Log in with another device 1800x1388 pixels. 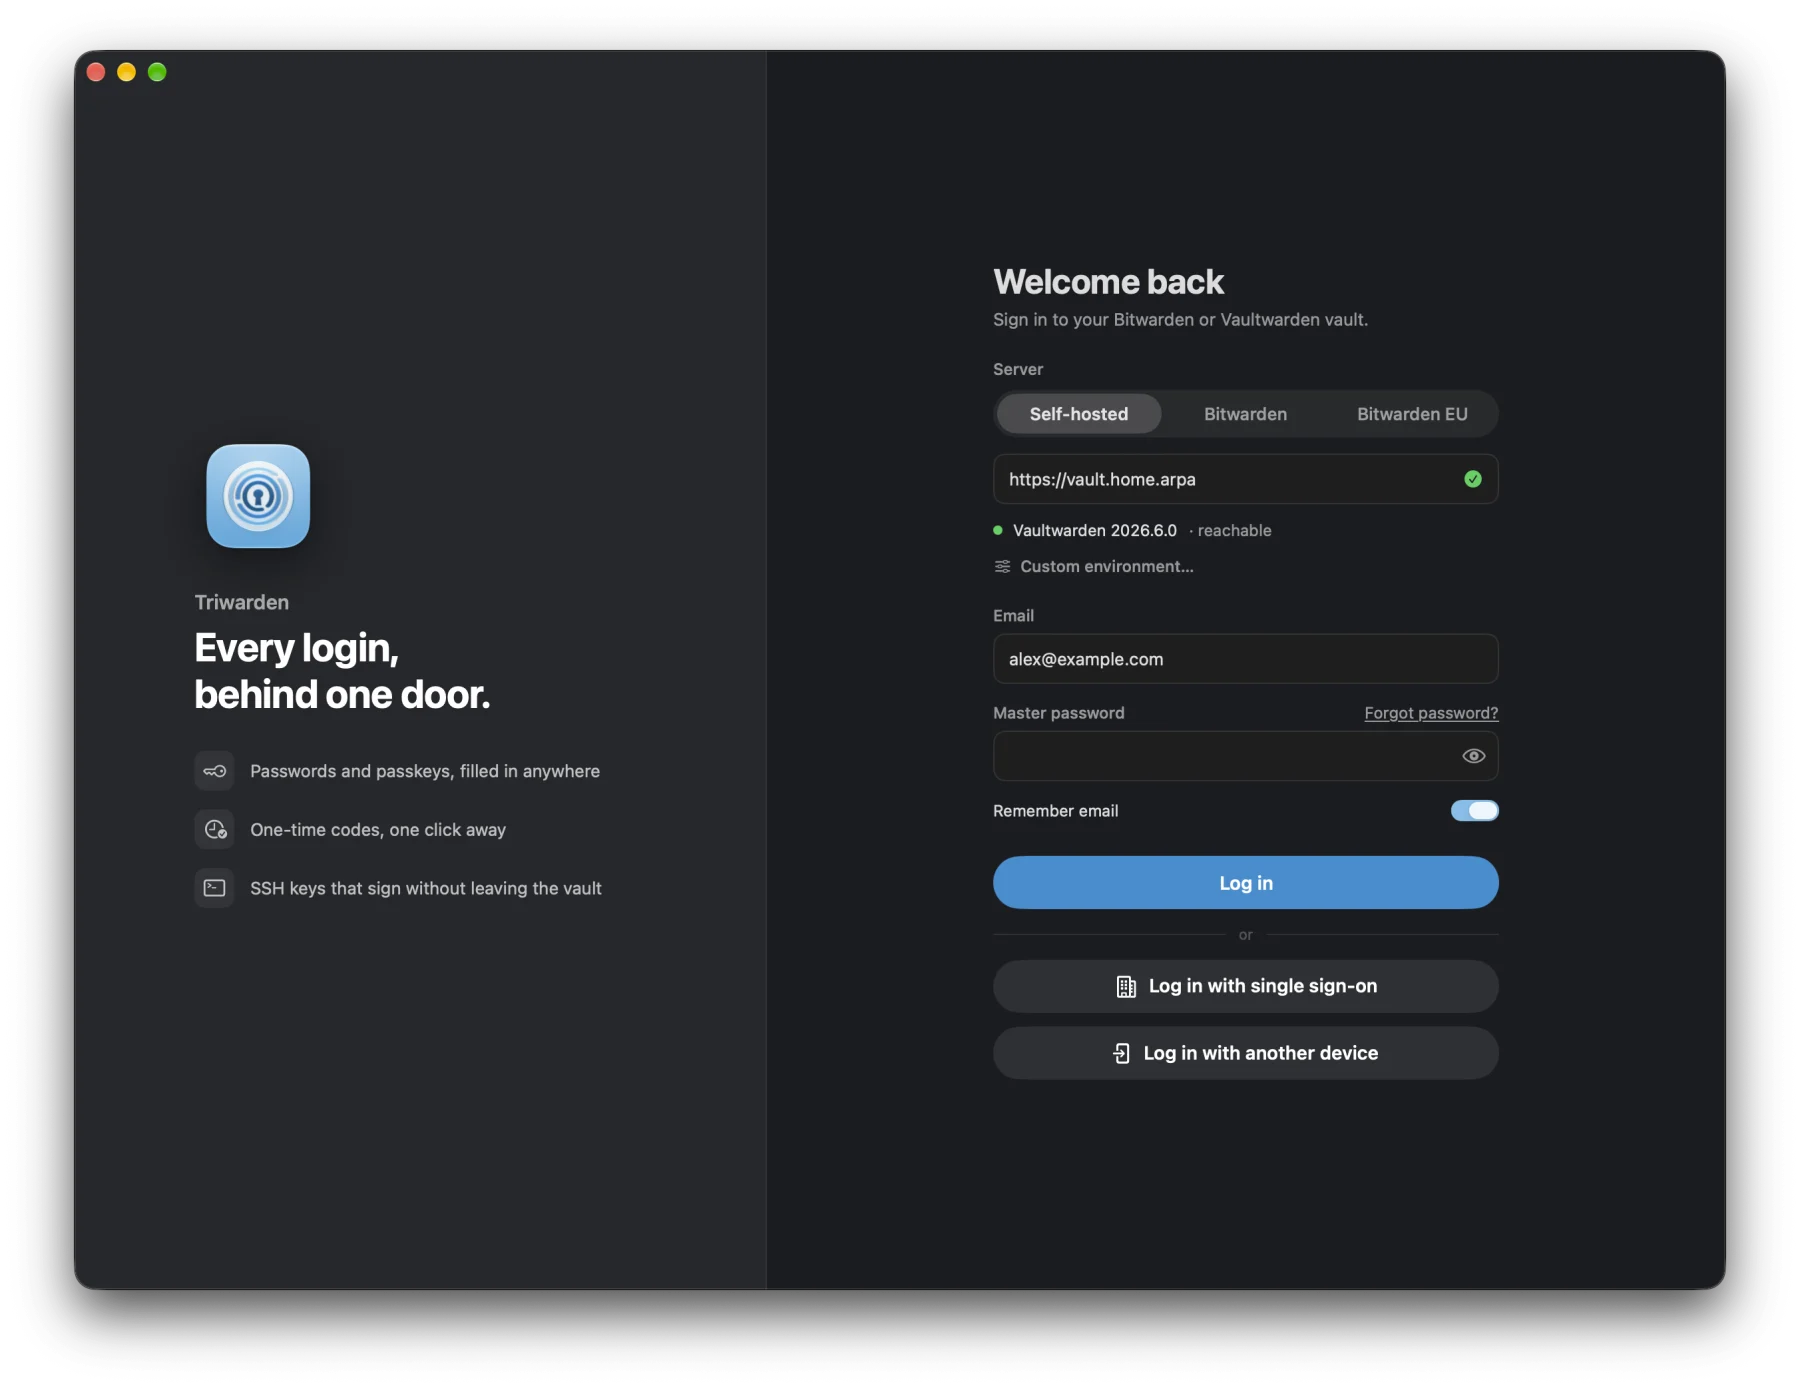[x=1245, y=1053]
